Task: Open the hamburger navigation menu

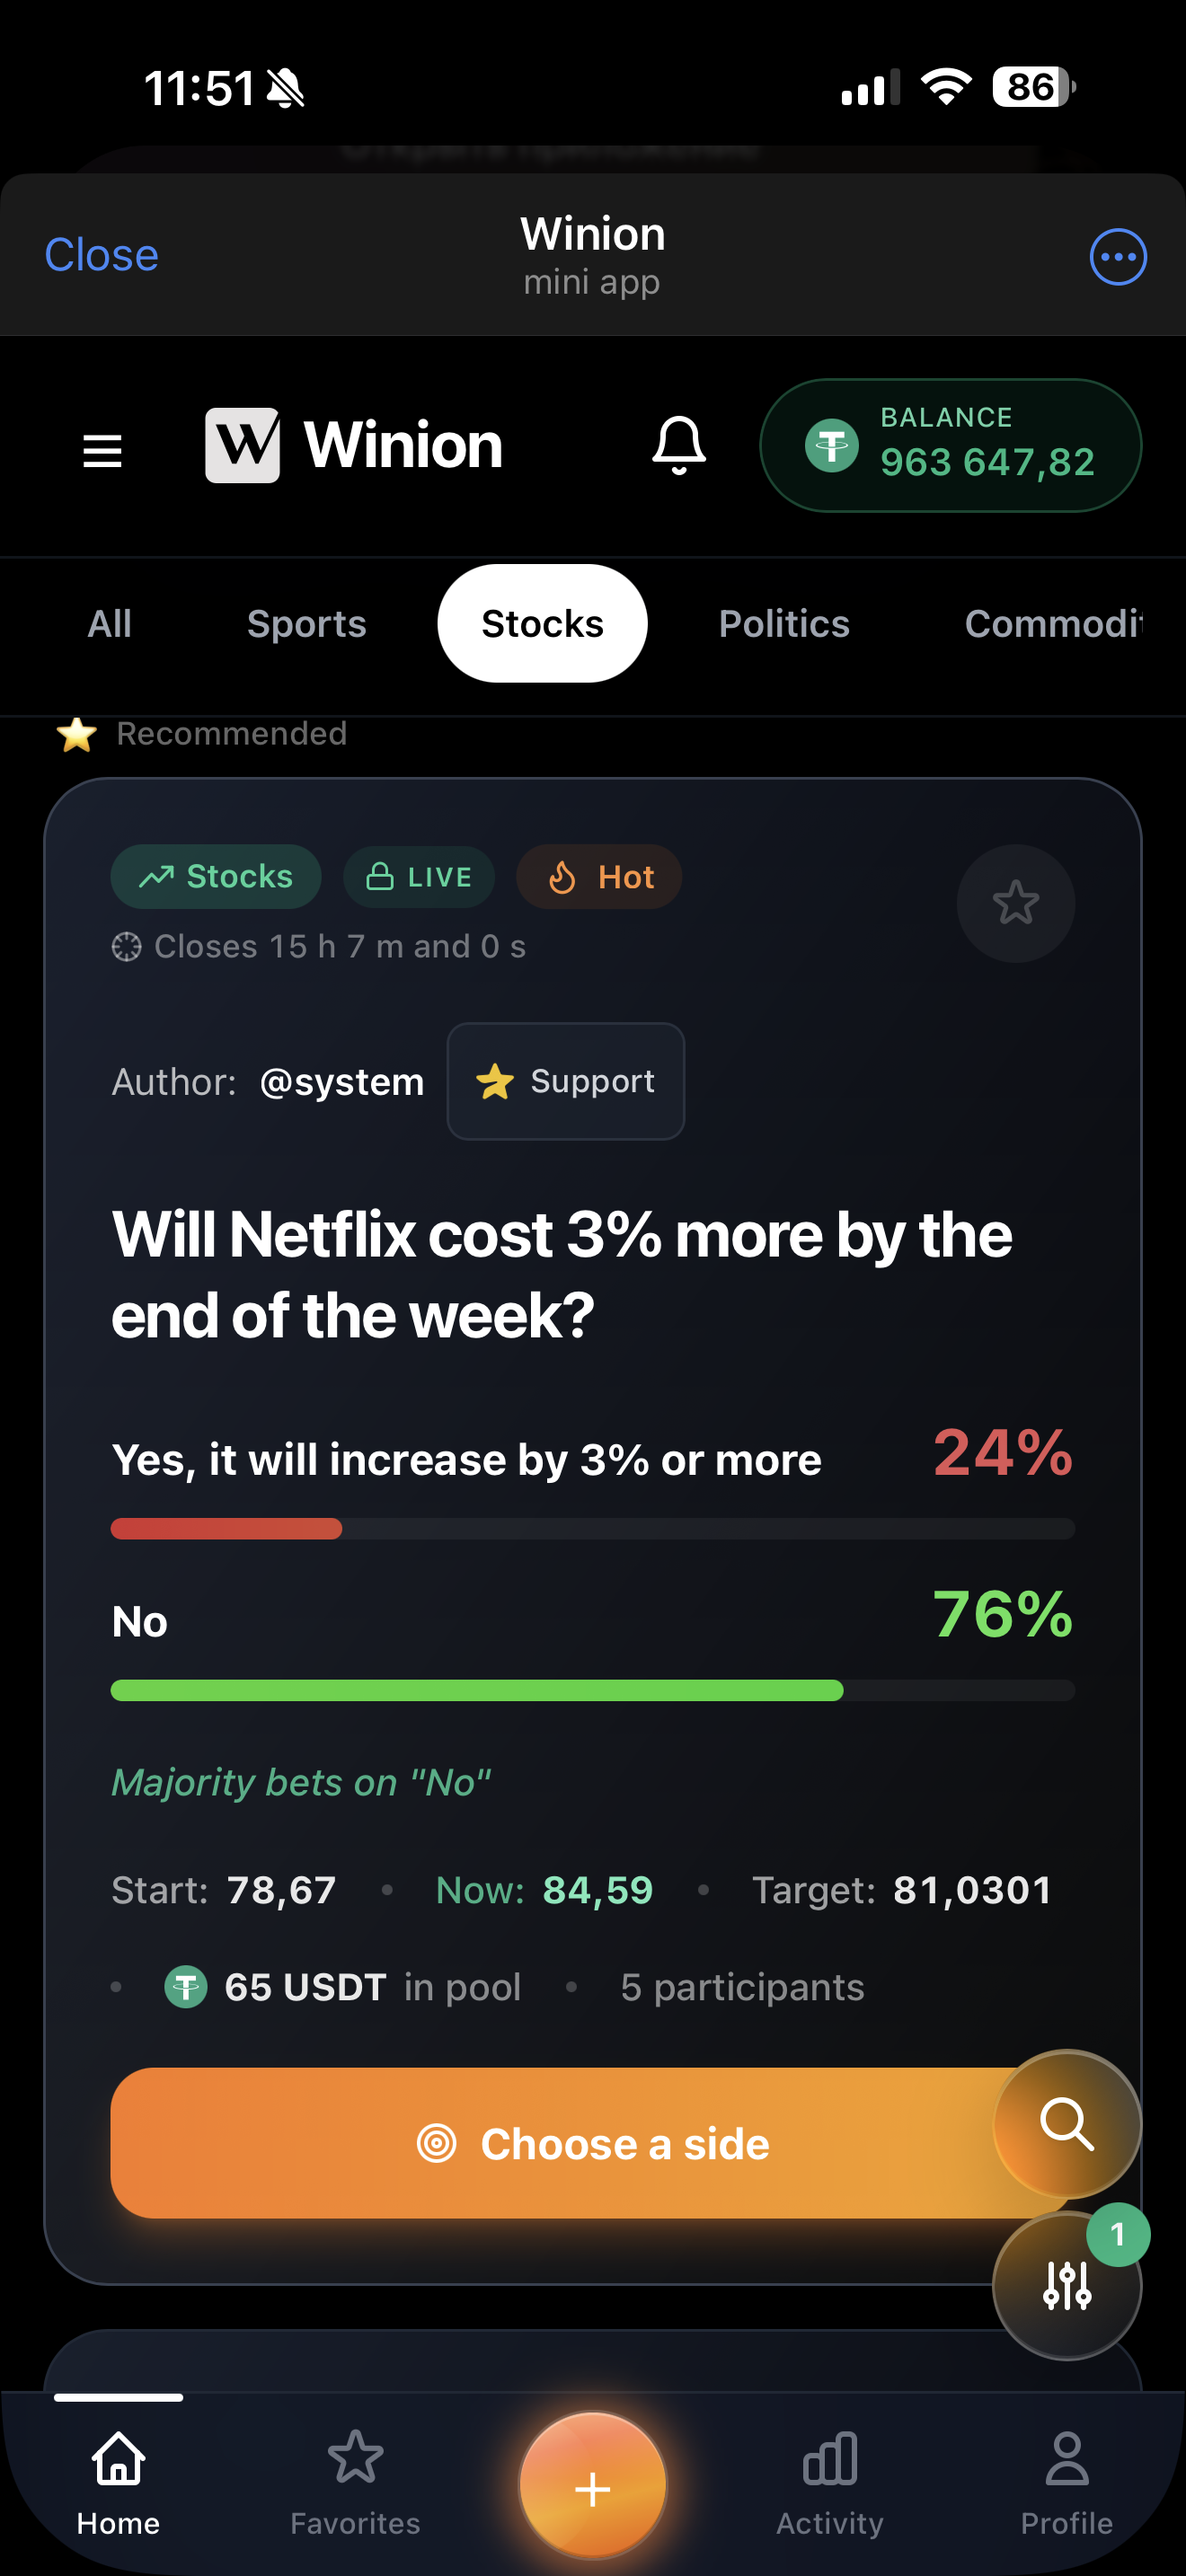Action: coord(101,449)
